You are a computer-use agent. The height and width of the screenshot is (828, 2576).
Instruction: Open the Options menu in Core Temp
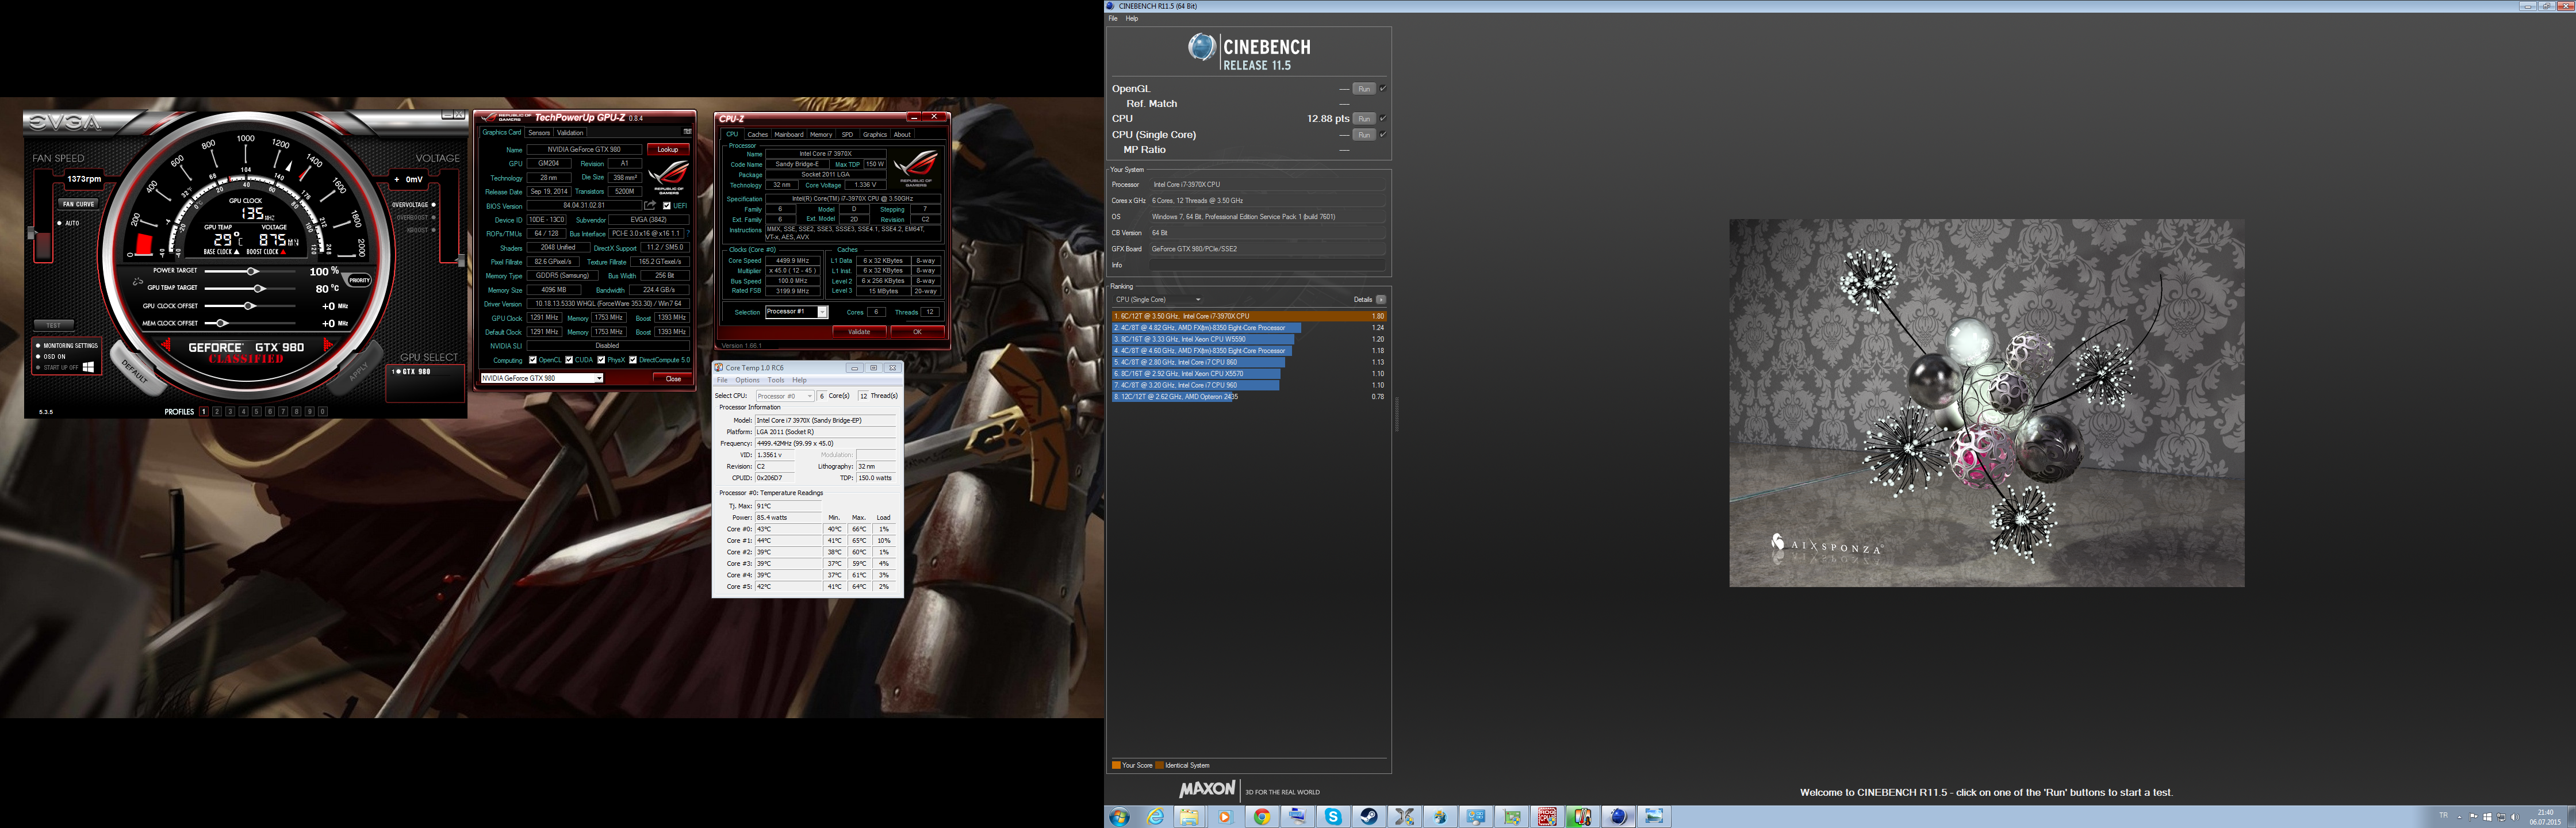[x=747, y=380]
